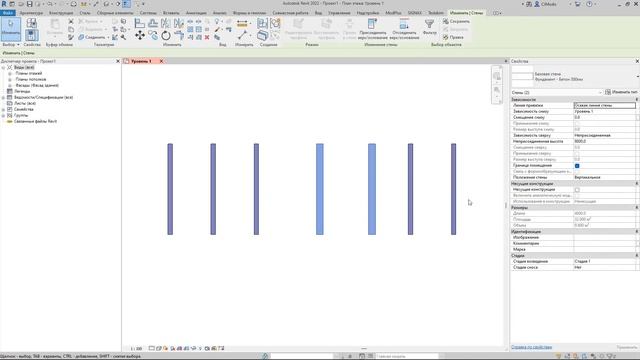Click the Move tool cross-arrows icon
Screen dimensions: 640x360
click(x=140, y=36)
